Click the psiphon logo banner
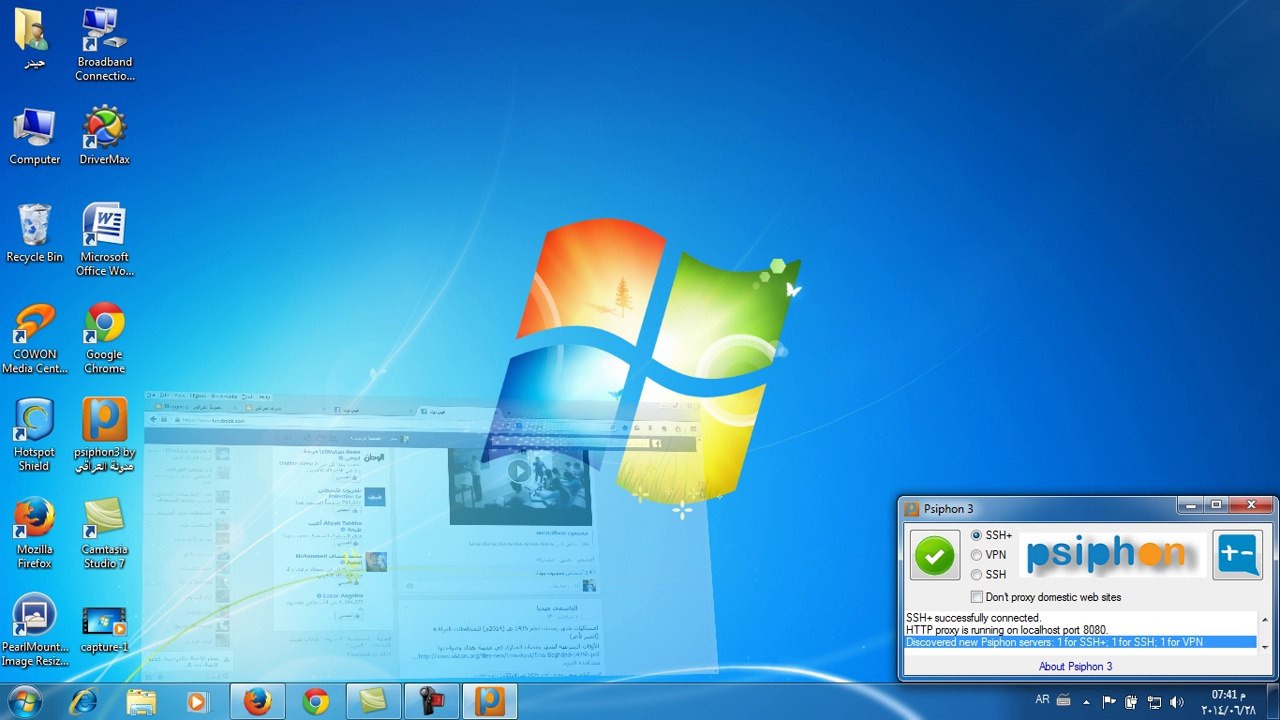This screenshot has width=1280, height=720. 1112,554
